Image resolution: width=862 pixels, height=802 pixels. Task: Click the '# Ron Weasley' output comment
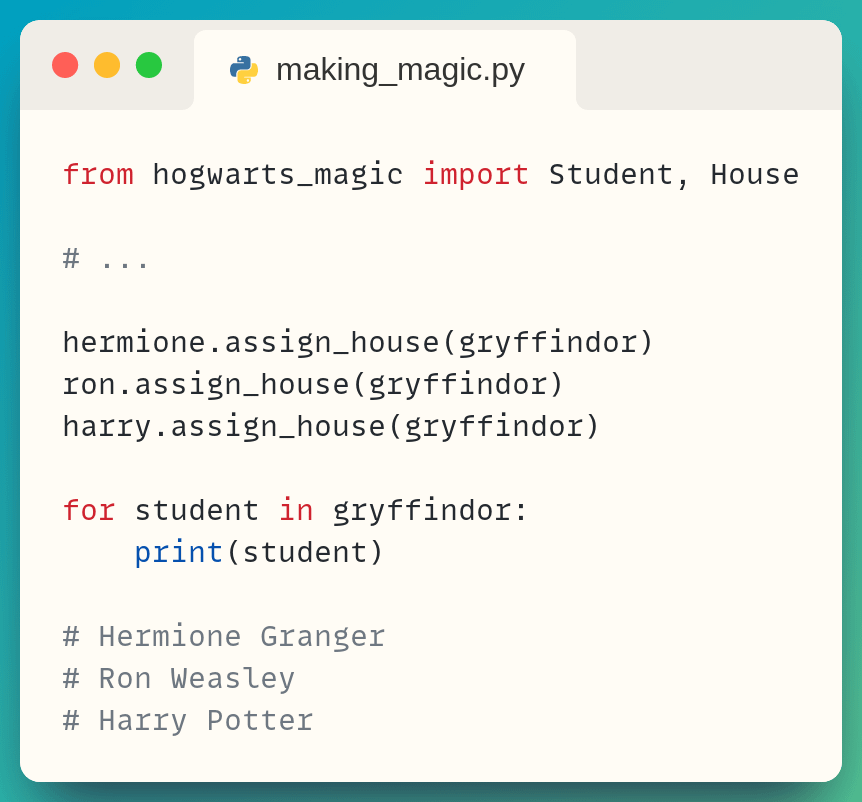179,679
